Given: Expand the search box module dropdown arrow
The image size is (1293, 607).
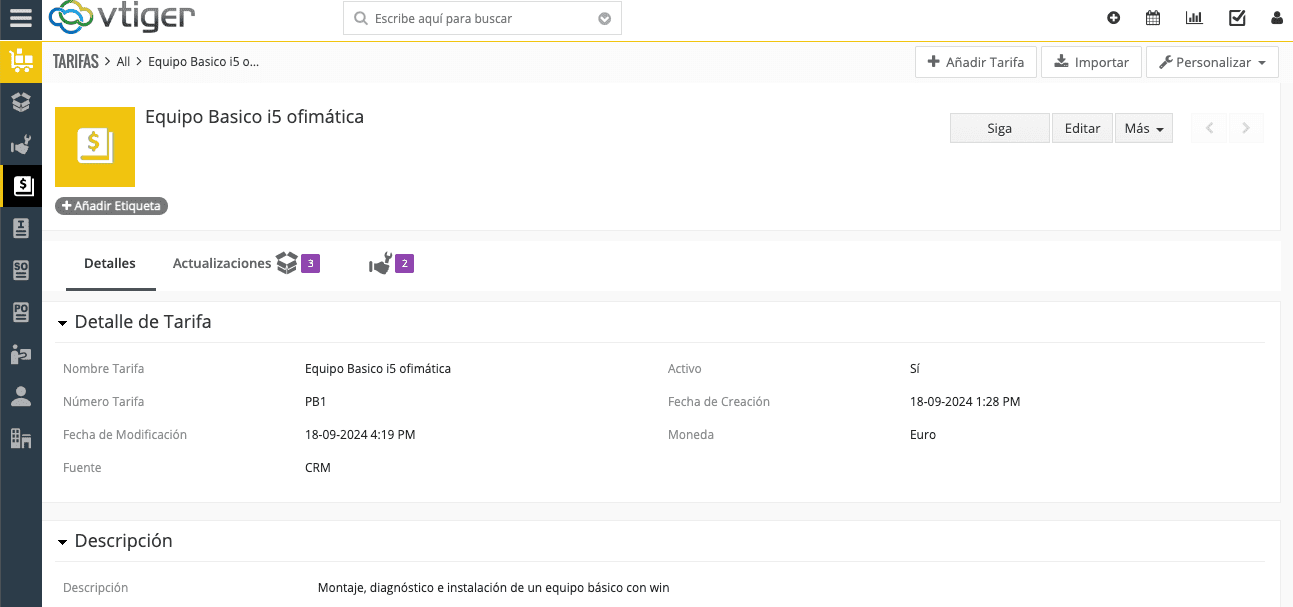Looking at the screenshot, I should click(604, 19).
